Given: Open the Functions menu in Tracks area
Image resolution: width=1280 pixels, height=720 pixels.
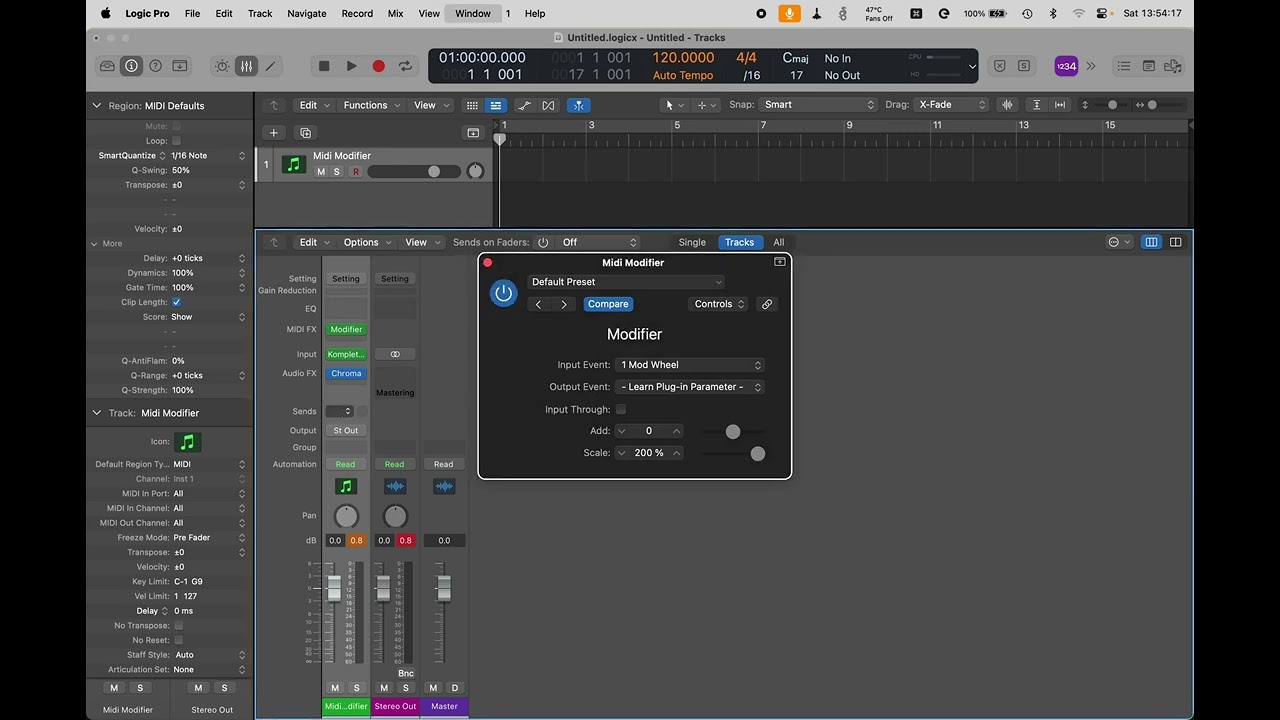Looking at the screenshot, I should tap(371, 105).
